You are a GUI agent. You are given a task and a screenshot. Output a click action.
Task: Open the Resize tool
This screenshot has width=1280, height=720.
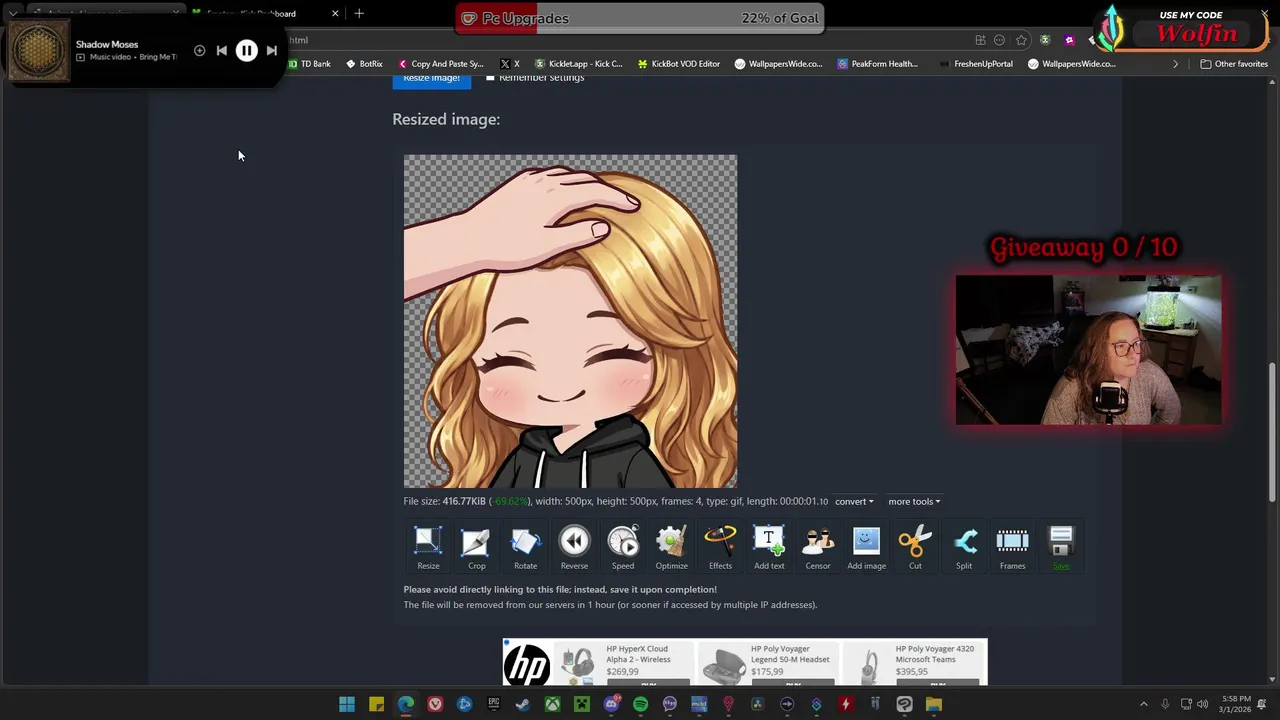428,548
